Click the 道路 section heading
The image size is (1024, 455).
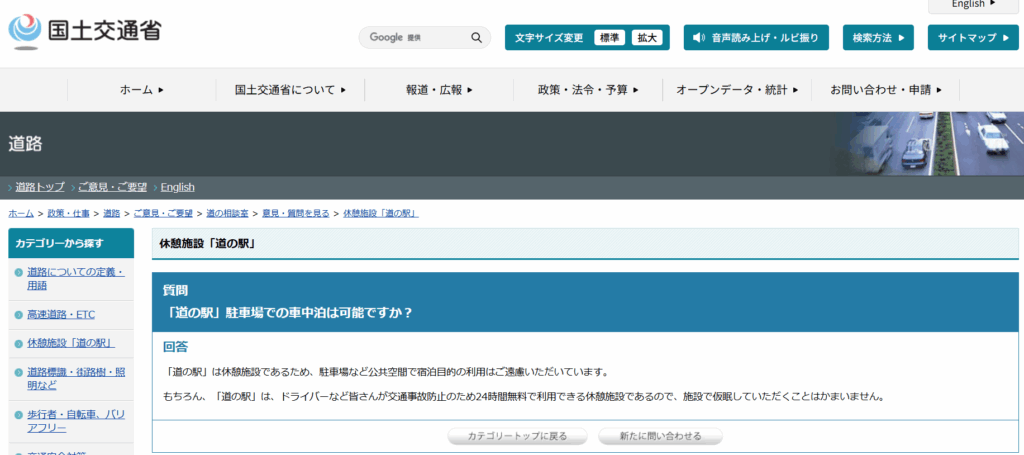pos(25,144)
